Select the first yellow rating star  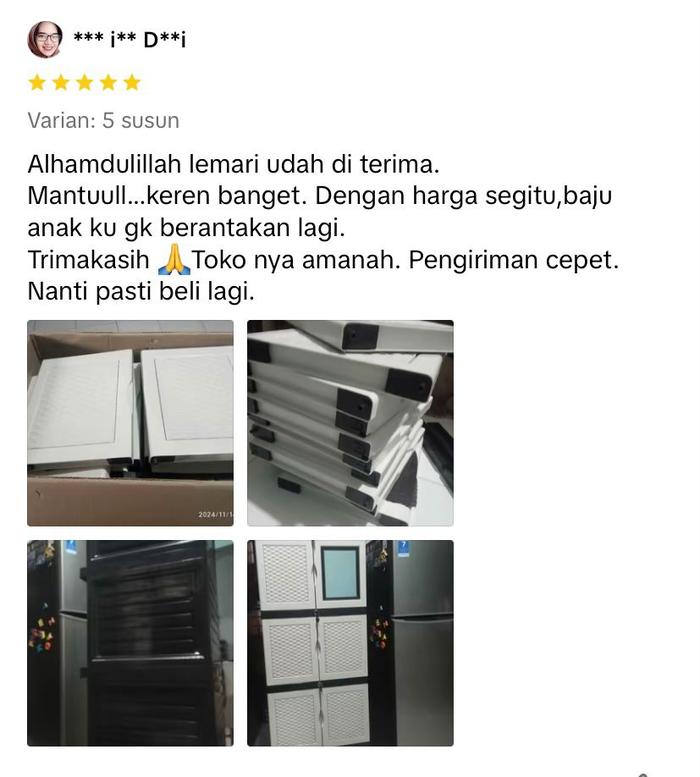(x=37, y=82)
